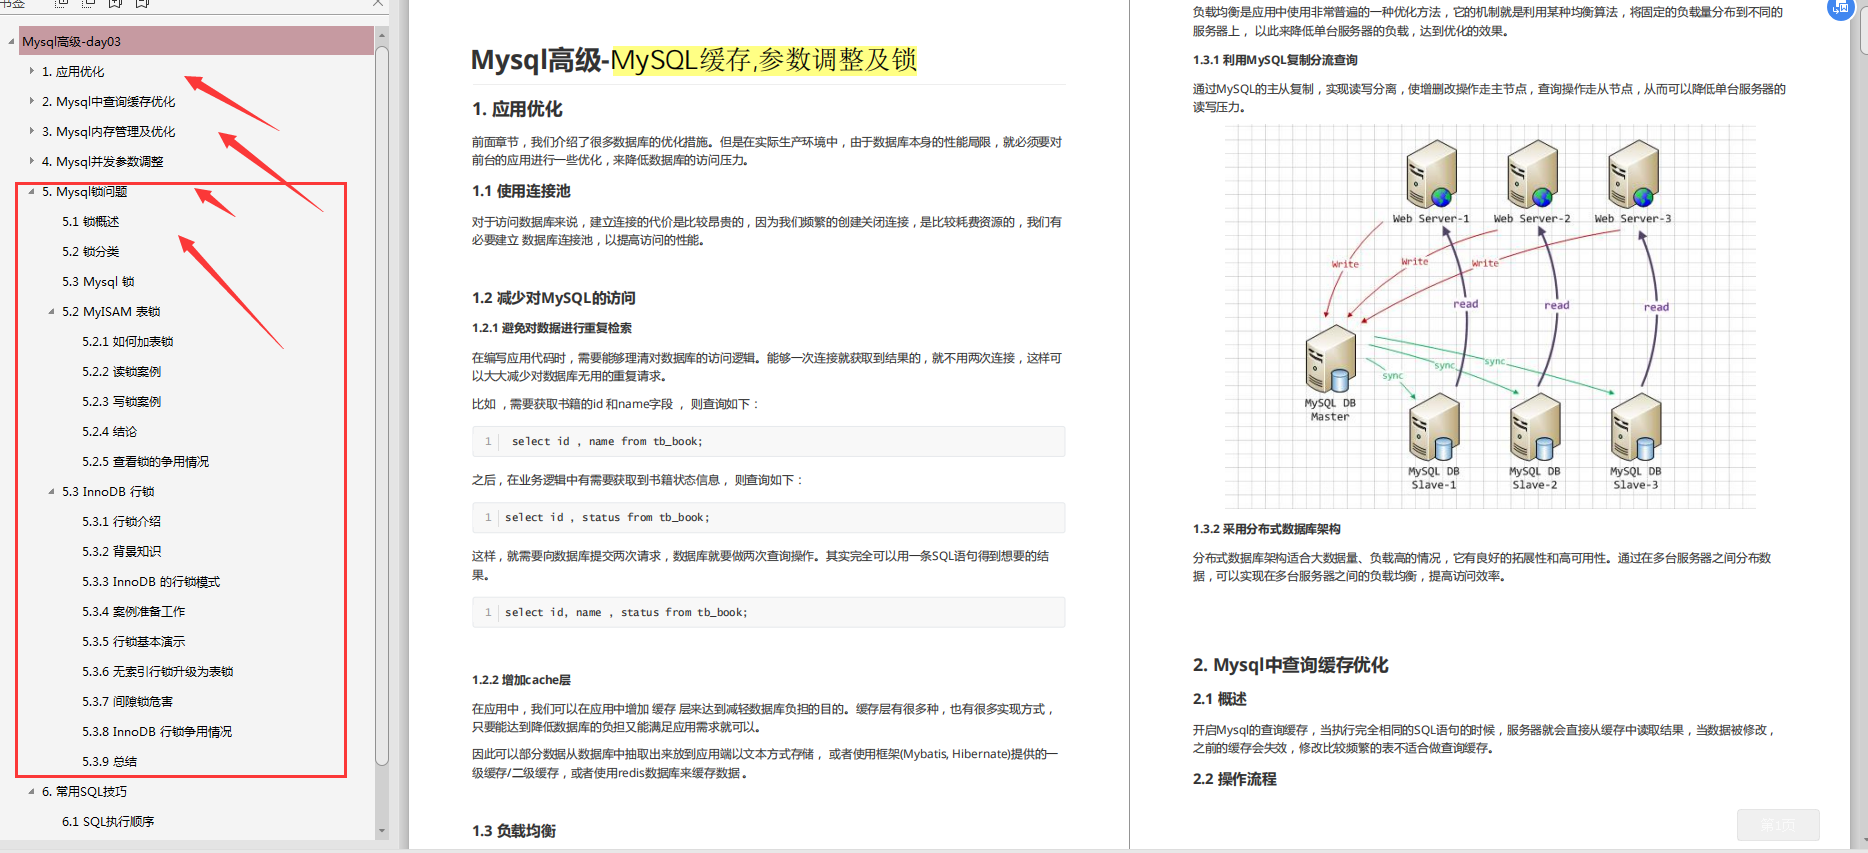Click the add-bookmark icon in panel header
The height and width of the screenshot is (853, 1868).
point(115,3)
